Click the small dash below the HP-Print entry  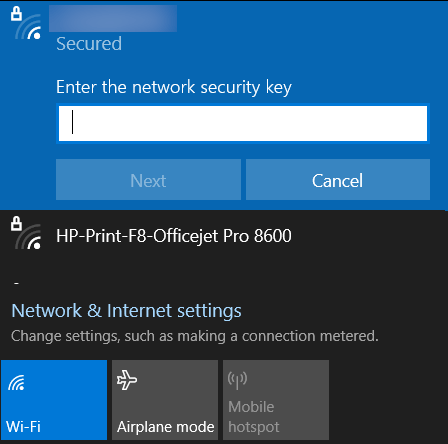(x=16, y=284)
